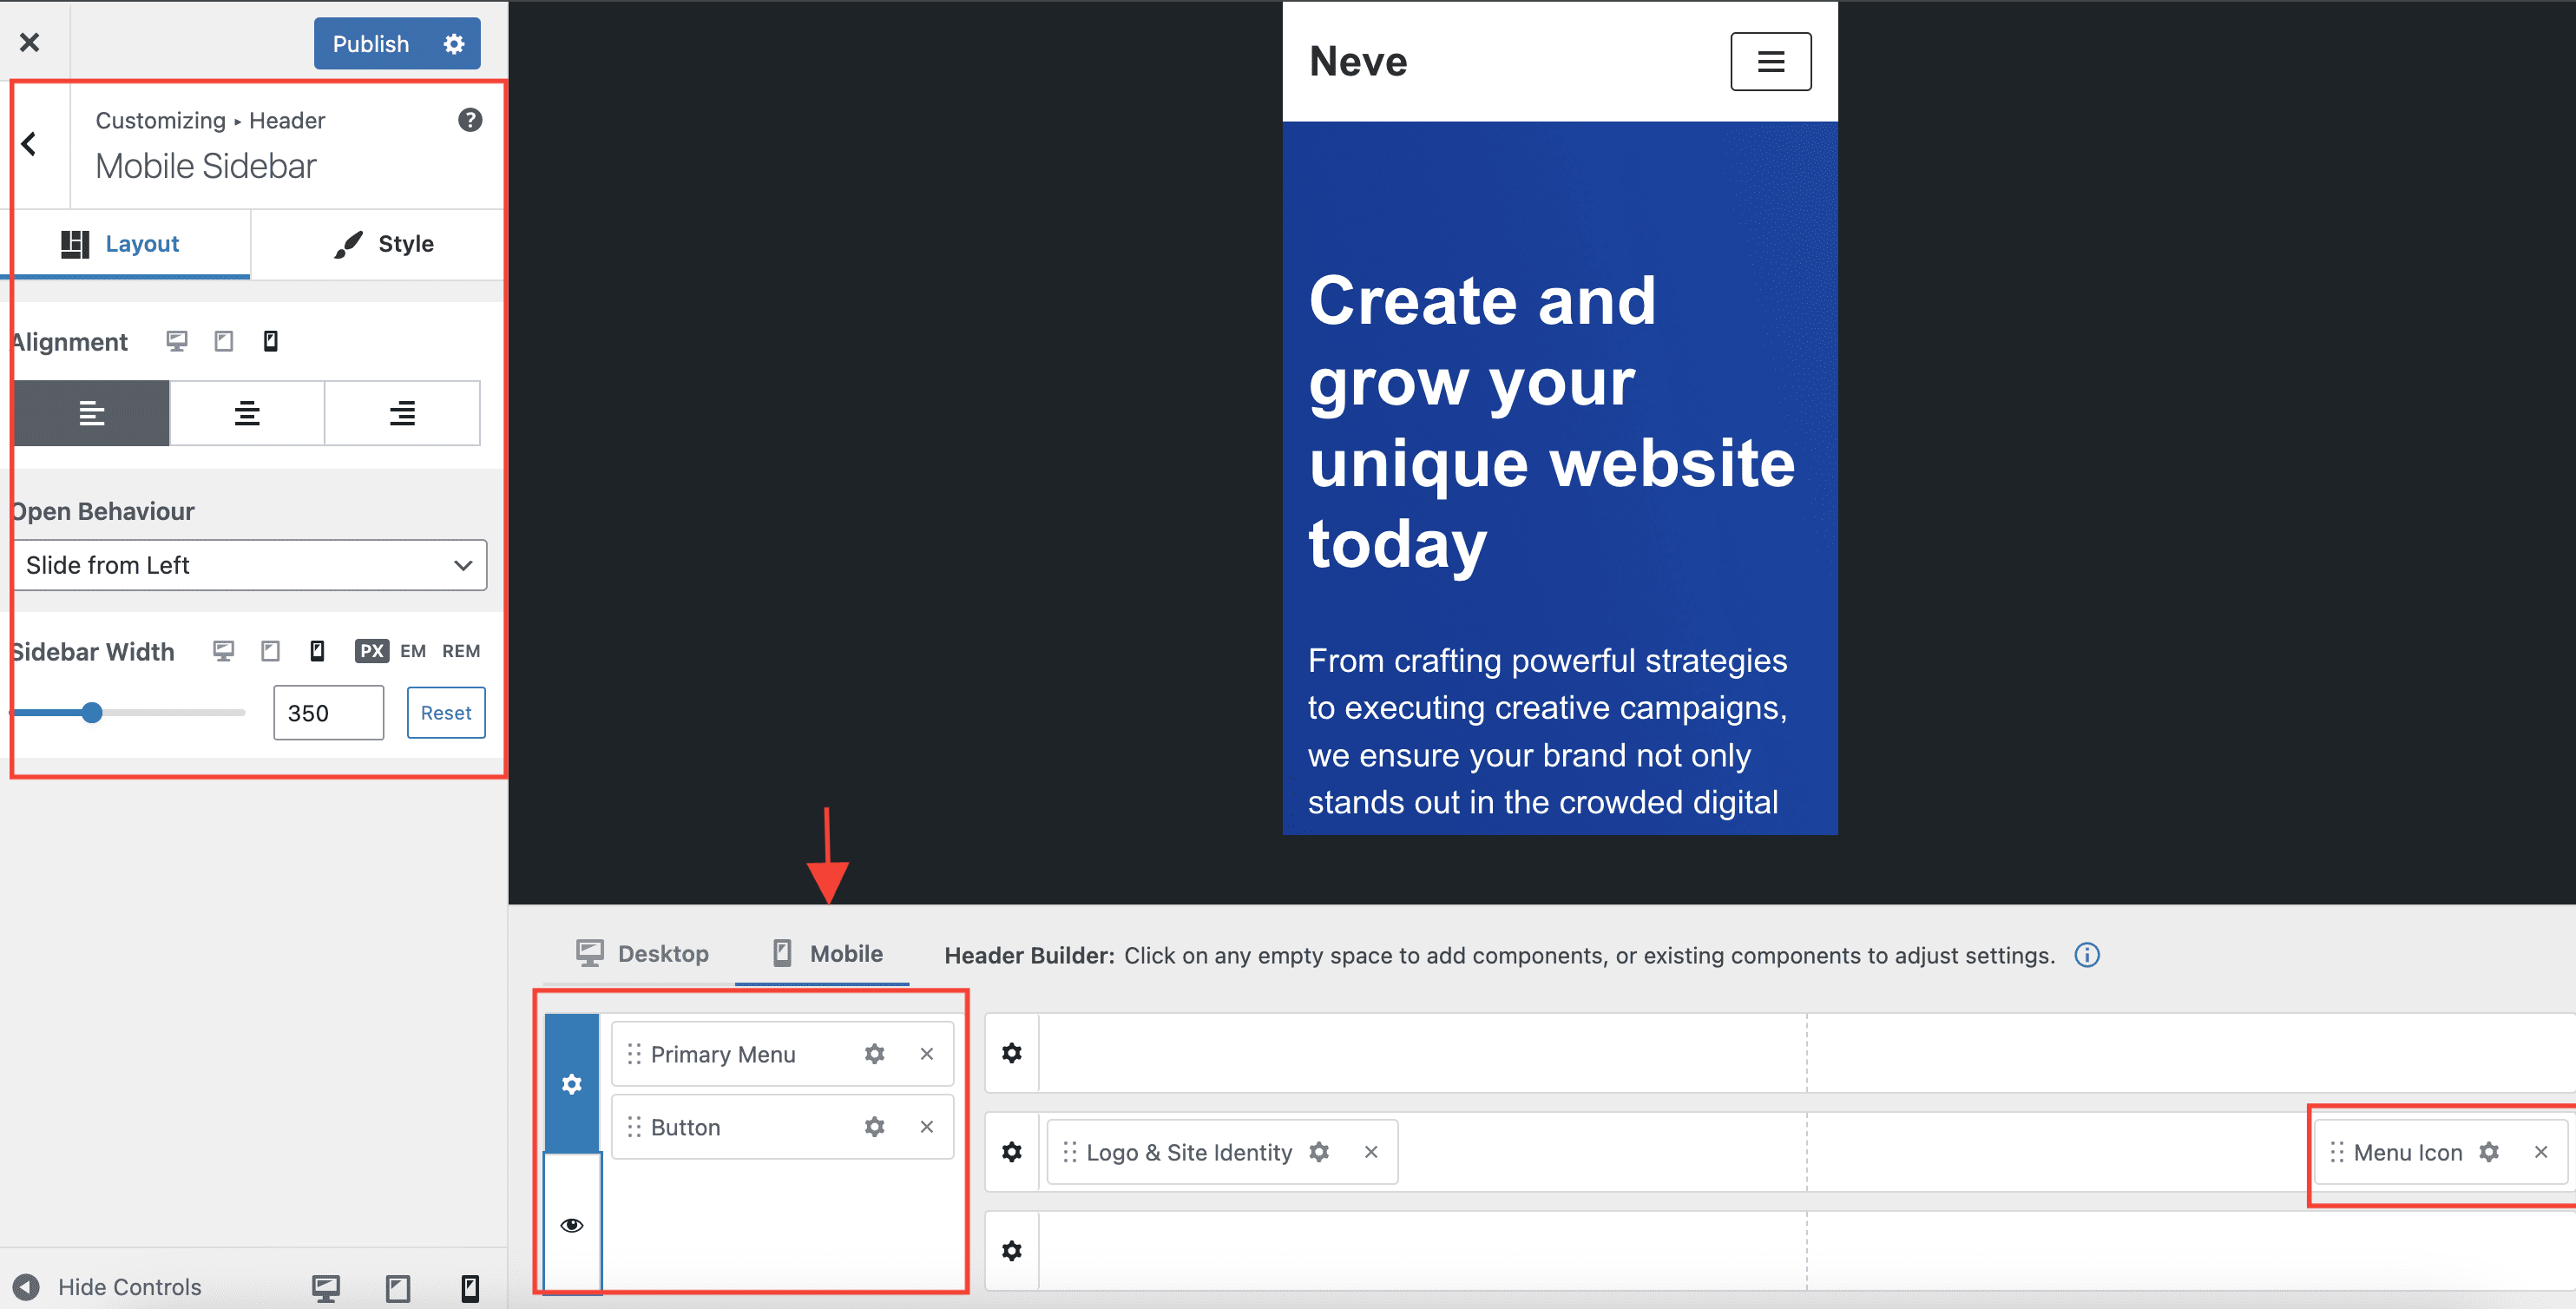Toggle mobile sidebar visibility eye icon

[572, 1225]
